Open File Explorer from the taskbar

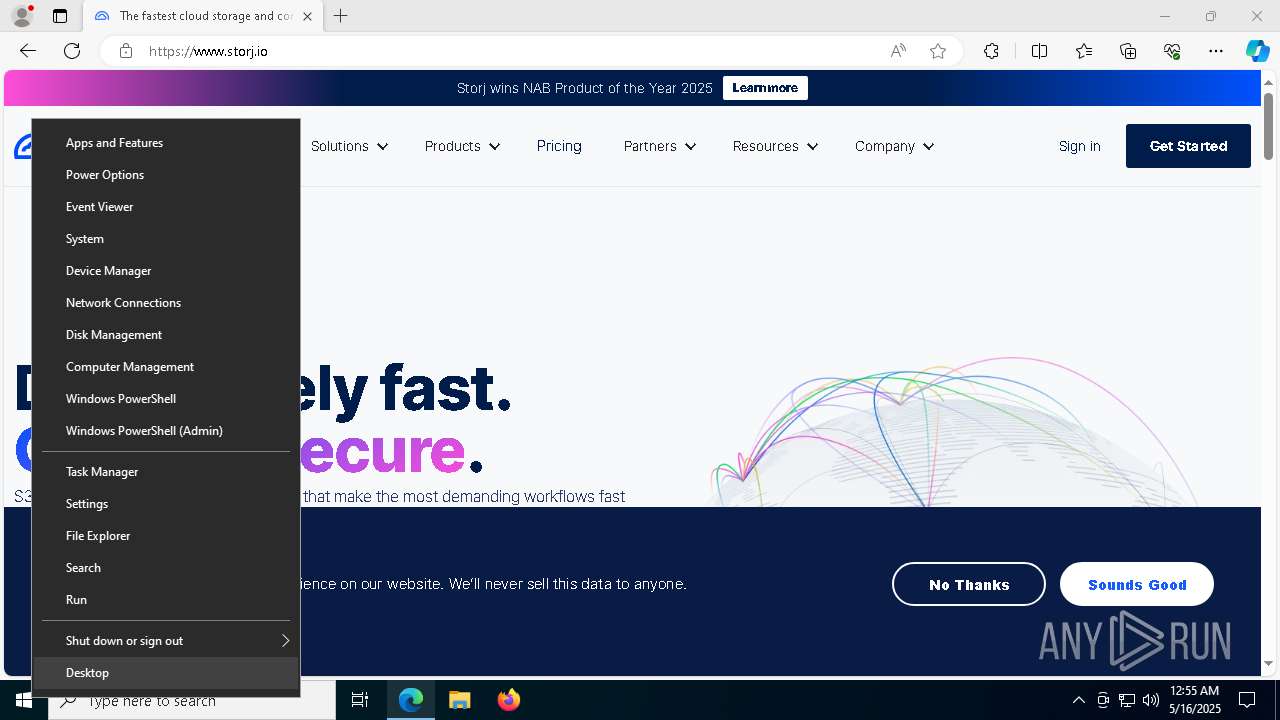[x=459, y=700]
